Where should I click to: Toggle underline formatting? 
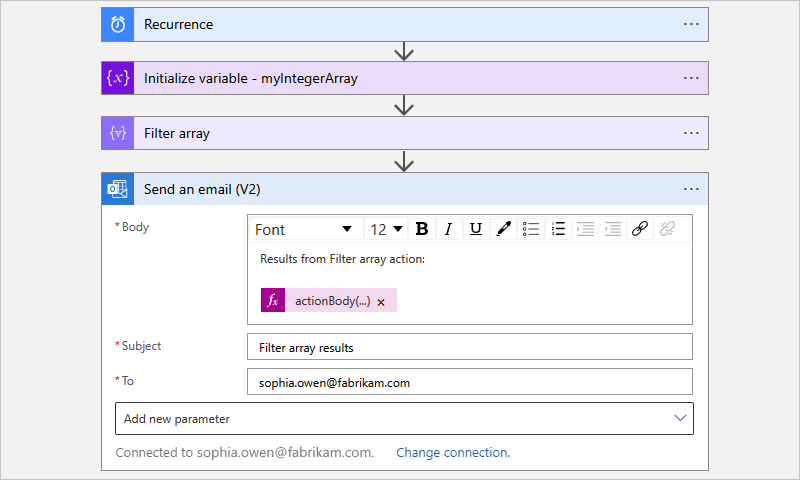pos(476,229)
